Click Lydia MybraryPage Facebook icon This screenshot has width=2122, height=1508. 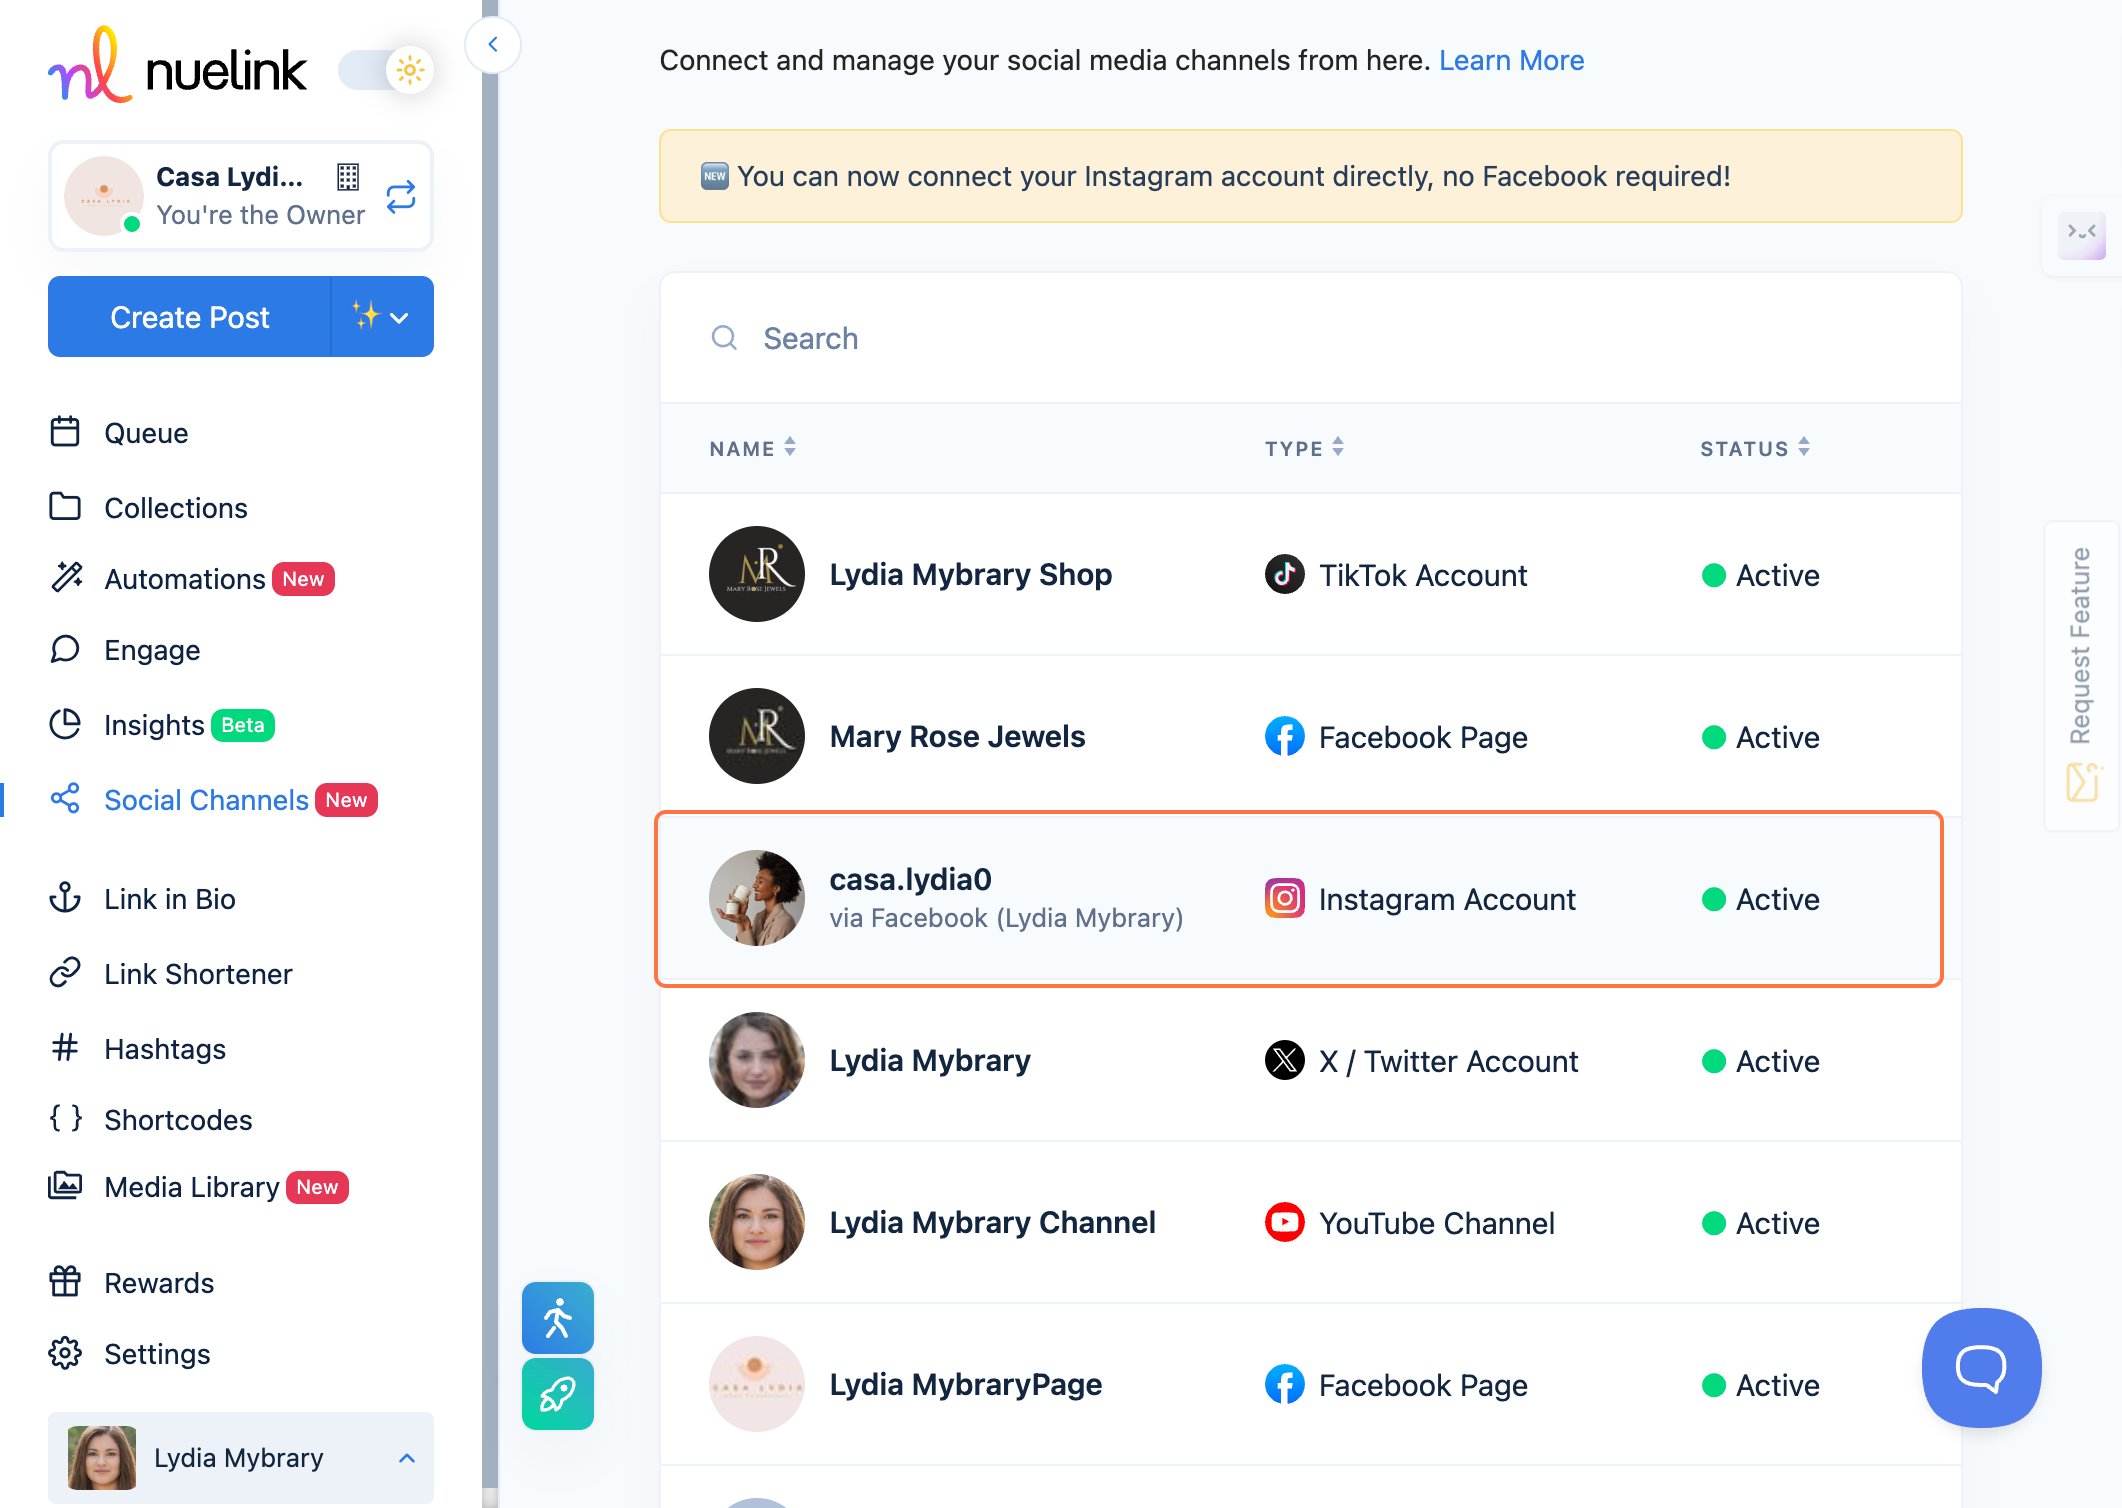(1284, 1384)
